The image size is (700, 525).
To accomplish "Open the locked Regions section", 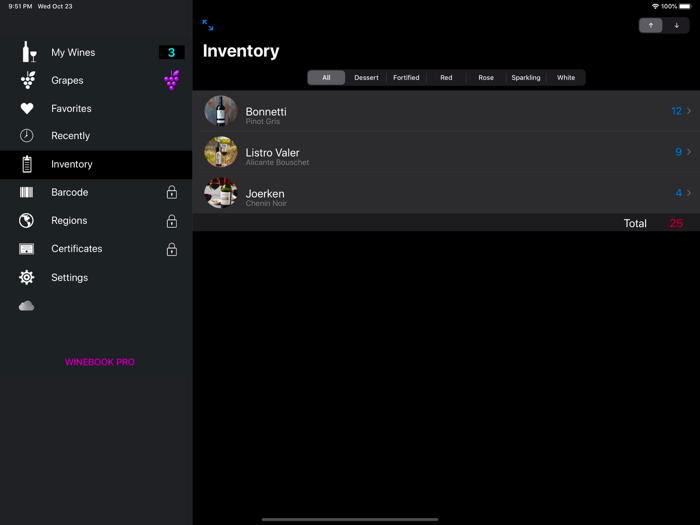I will pyautogui.click(x=96, y=221).
